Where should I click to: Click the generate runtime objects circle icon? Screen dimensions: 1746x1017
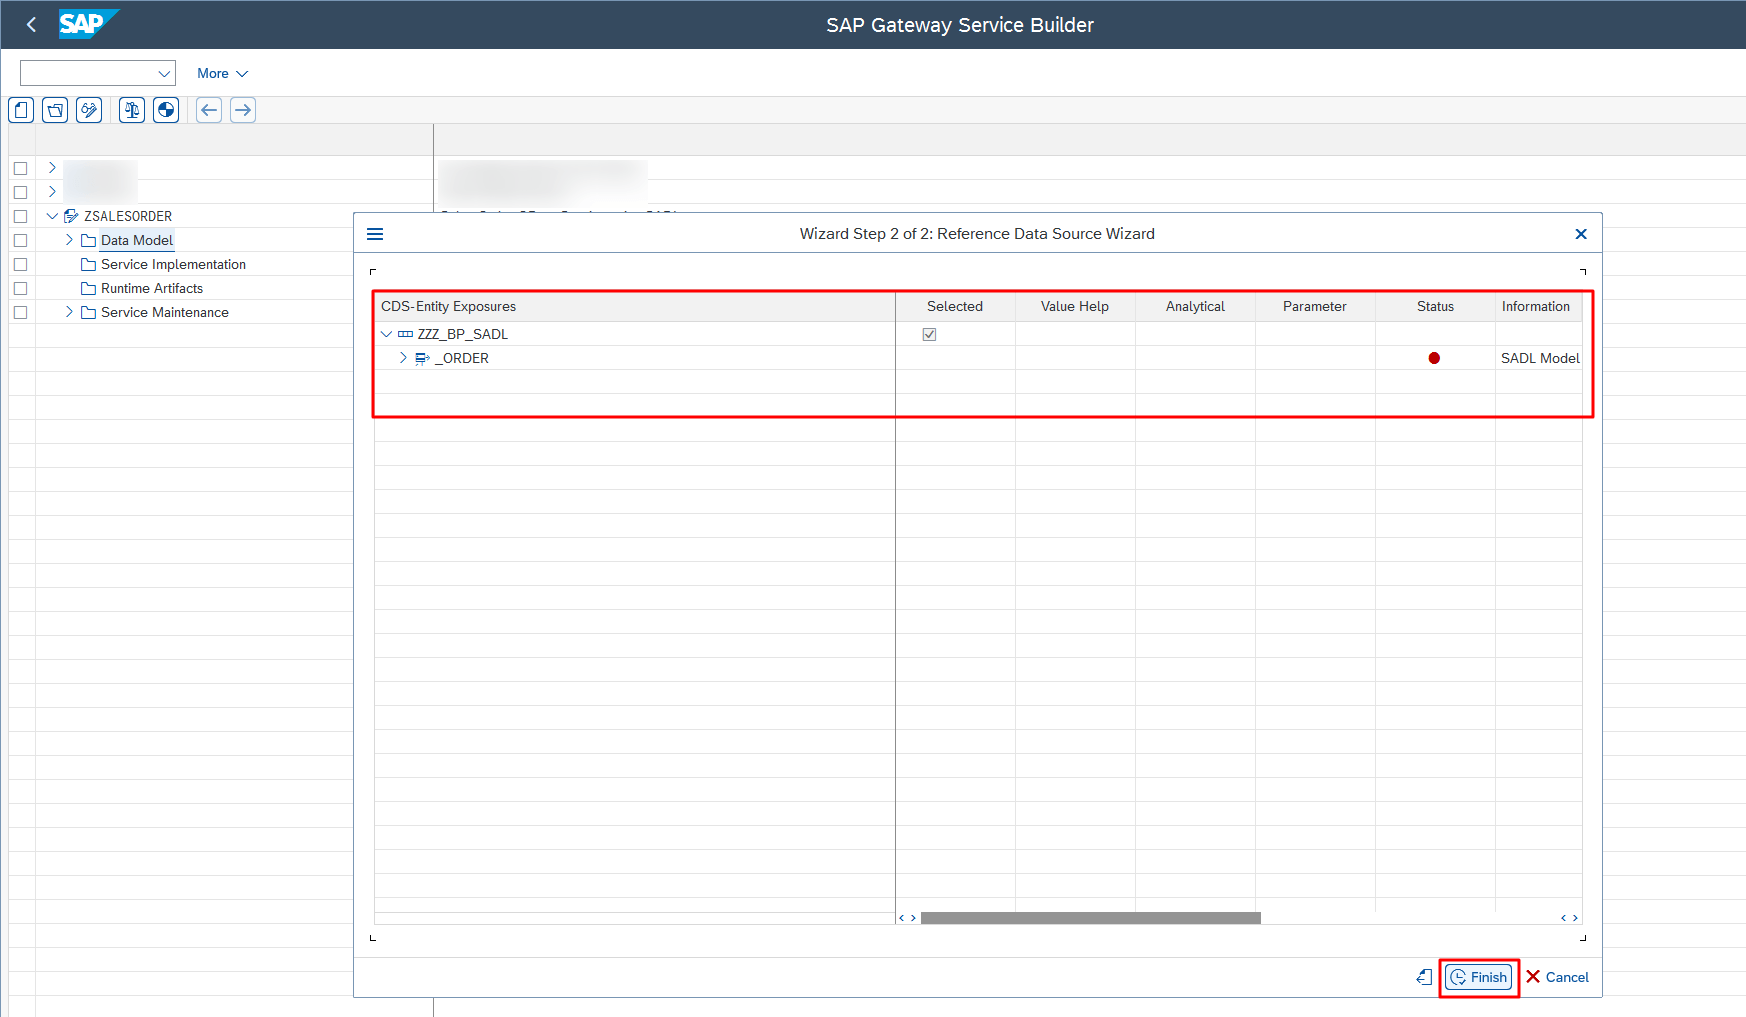(166, 110)
